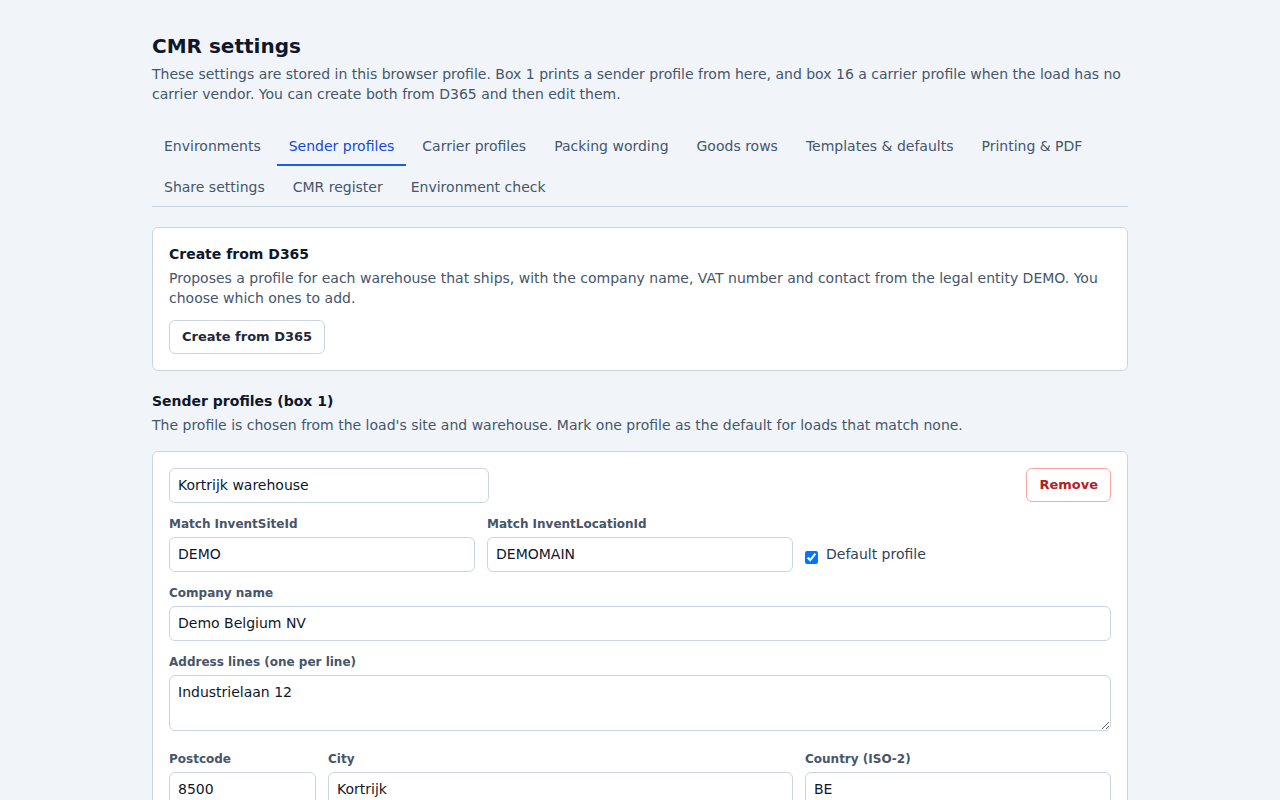View the CMR register tab
The width and height of the screenshot is (1280, 800).
(337, 187)
